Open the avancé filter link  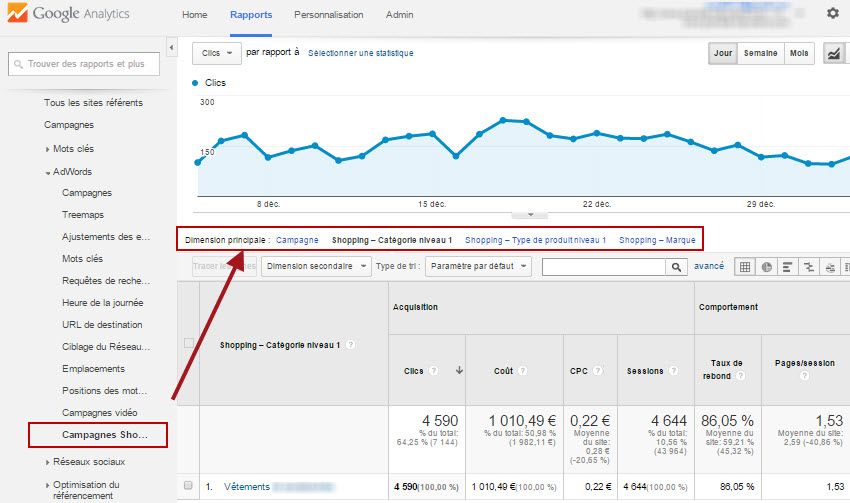[x=709, y=266]
